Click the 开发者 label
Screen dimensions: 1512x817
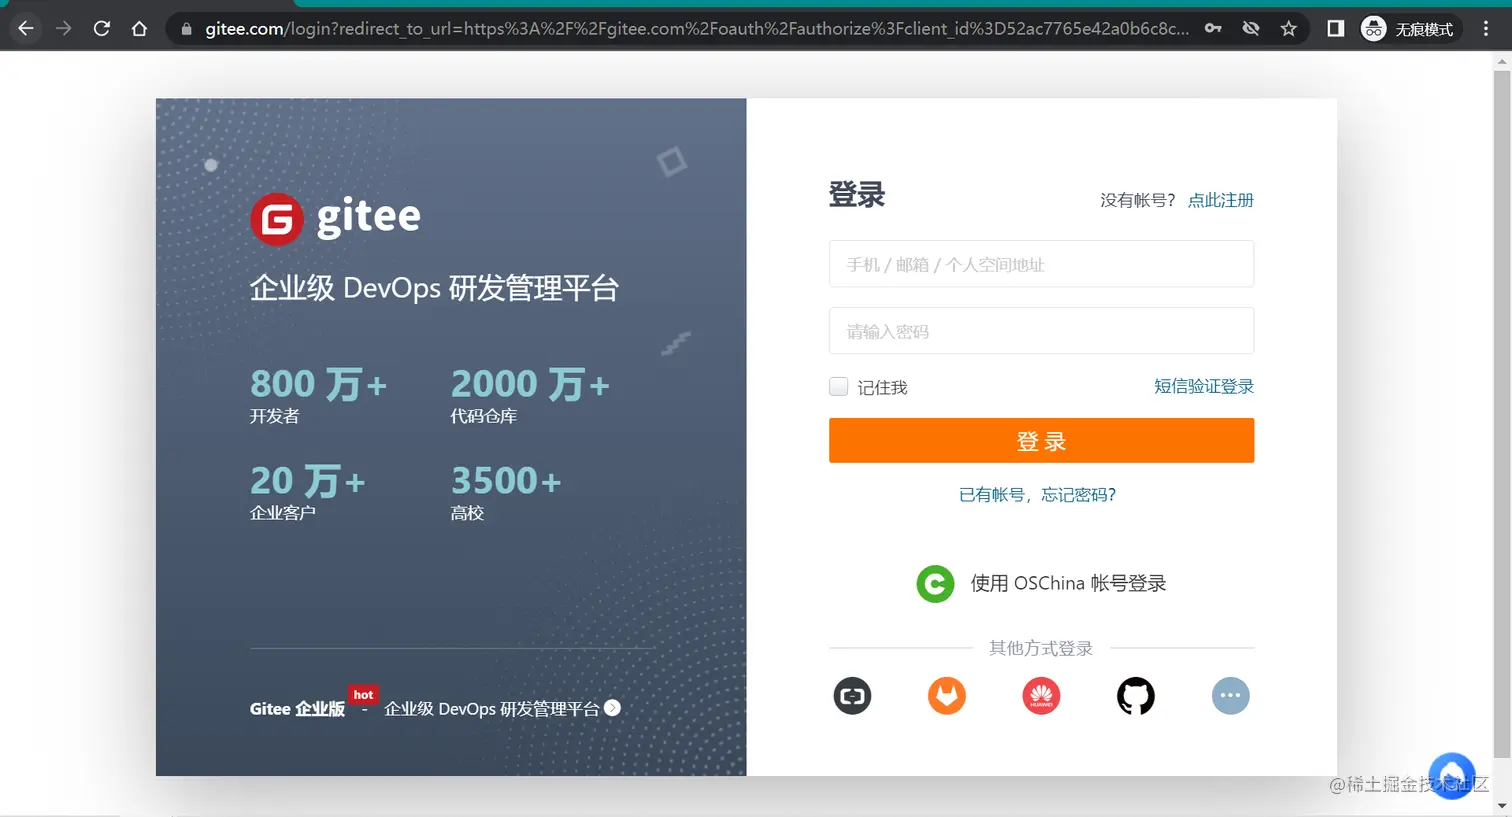tap(275, 417)
